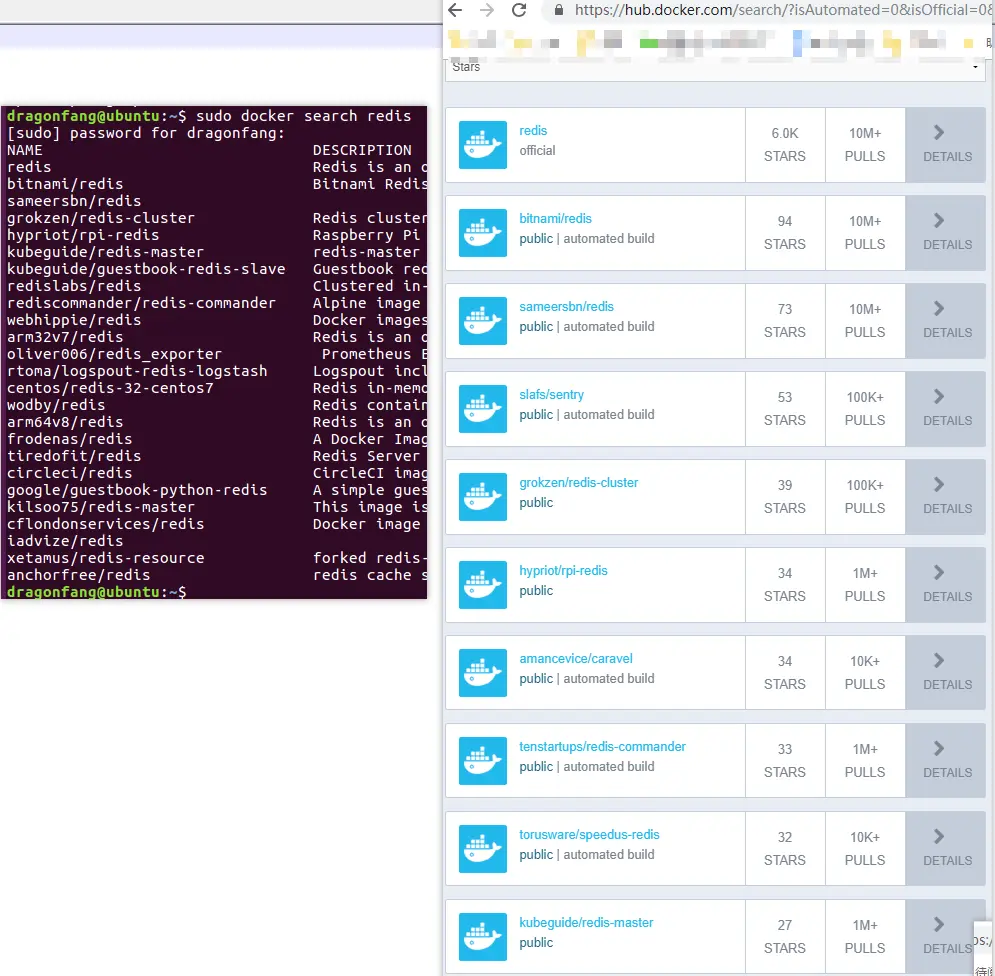Click the 33 STARS count for tenstartups/redis-commander
This screenshot has width=995, height=976.
pos(785,761)
